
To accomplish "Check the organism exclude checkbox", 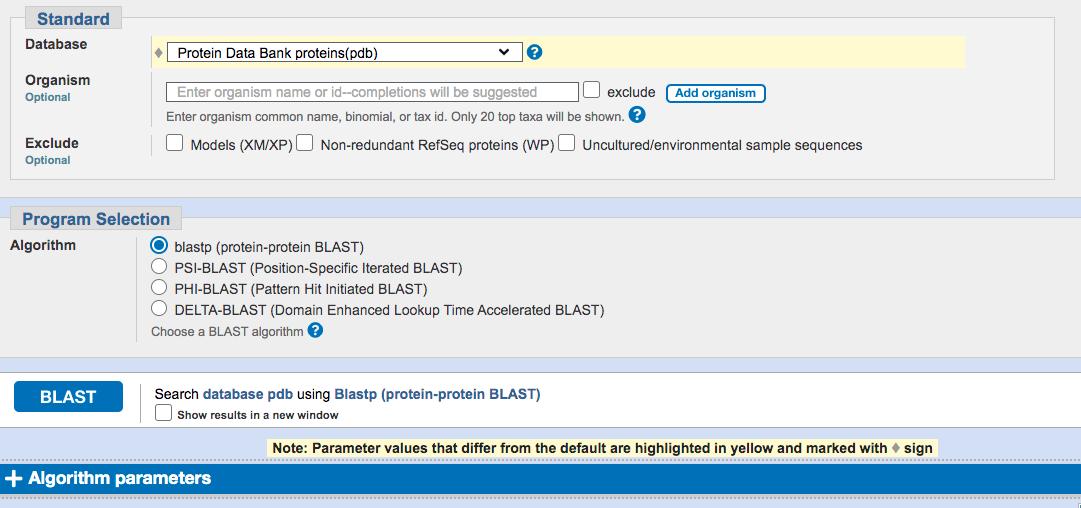I will pyautogui.click(x=592, y=91).
